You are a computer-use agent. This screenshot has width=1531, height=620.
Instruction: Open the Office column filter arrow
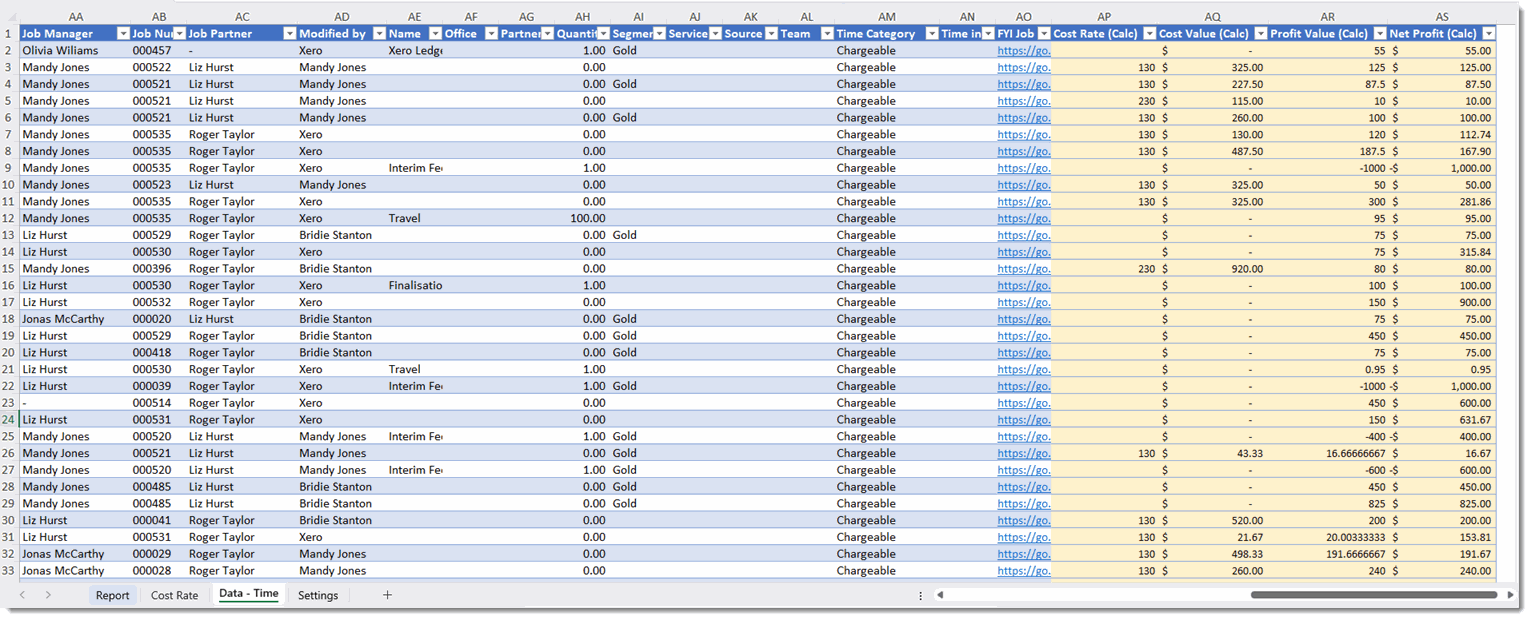[491, 34]
